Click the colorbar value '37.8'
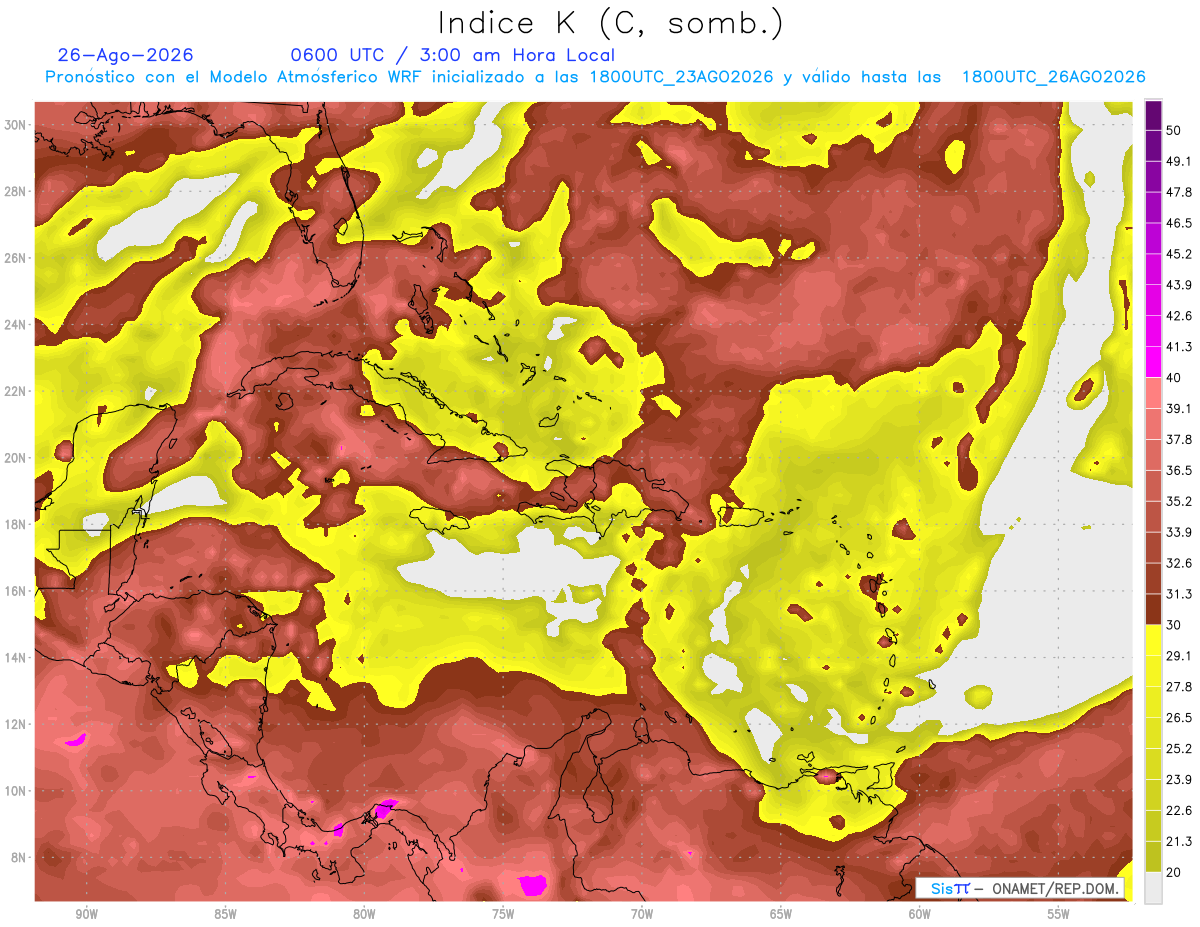This screenshot has width=1200, height=927. point(1179,439)
